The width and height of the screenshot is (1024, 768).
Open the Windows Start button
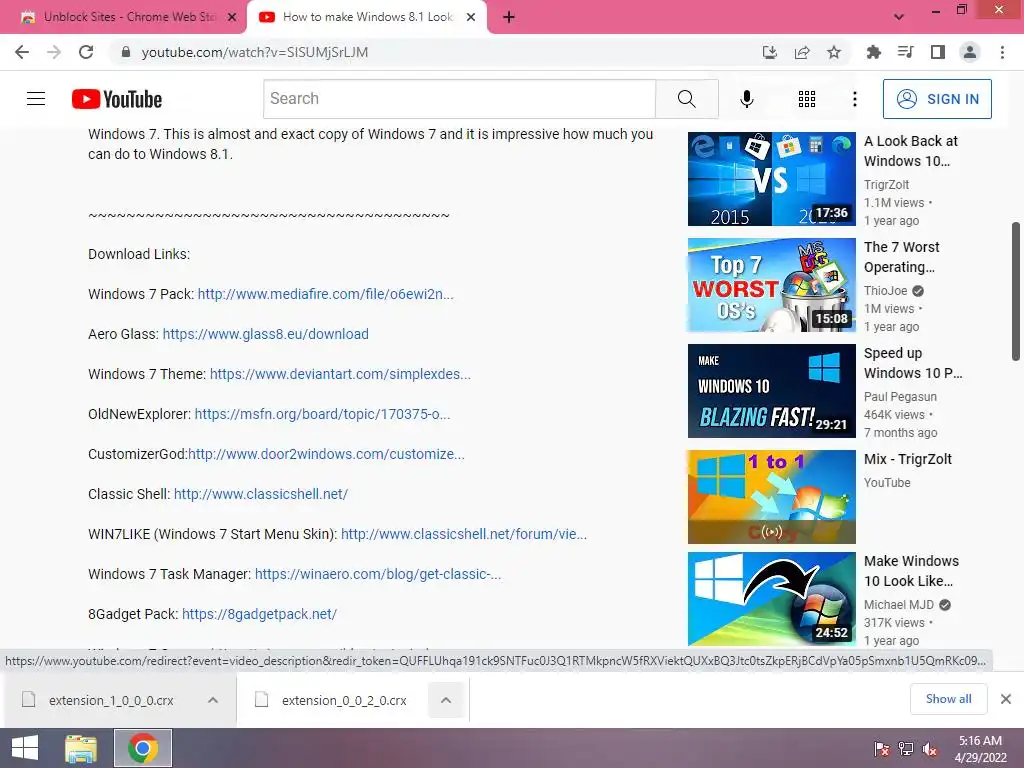pos(25,748)
